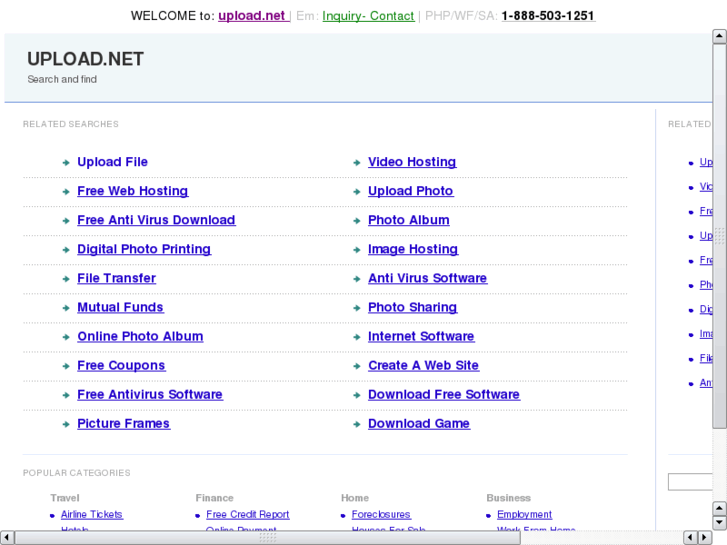Open Foreclosures under Home

[x=381, y=514]
